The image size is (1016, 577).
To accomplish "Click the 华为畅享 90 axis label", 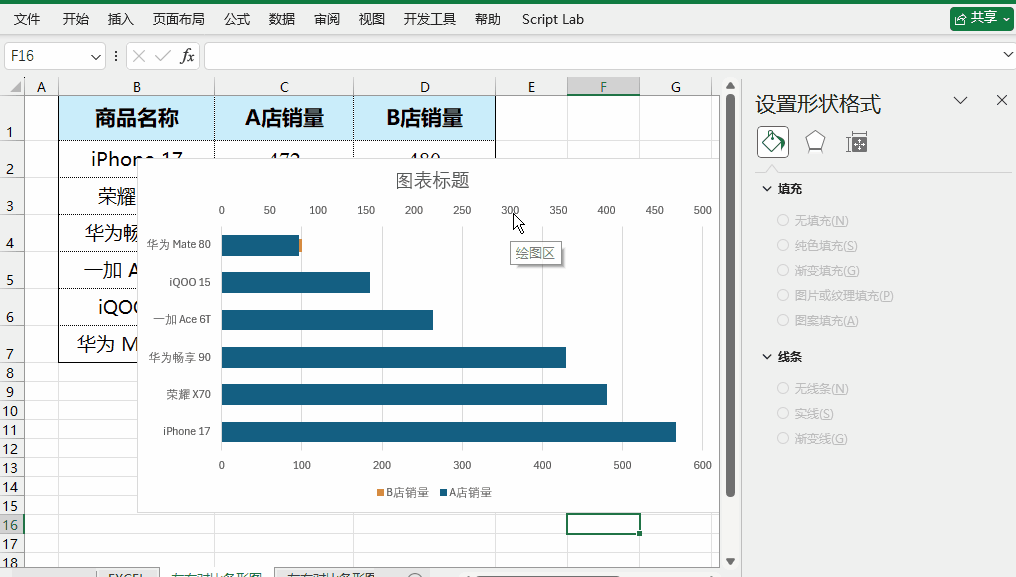I will [179, 357].
